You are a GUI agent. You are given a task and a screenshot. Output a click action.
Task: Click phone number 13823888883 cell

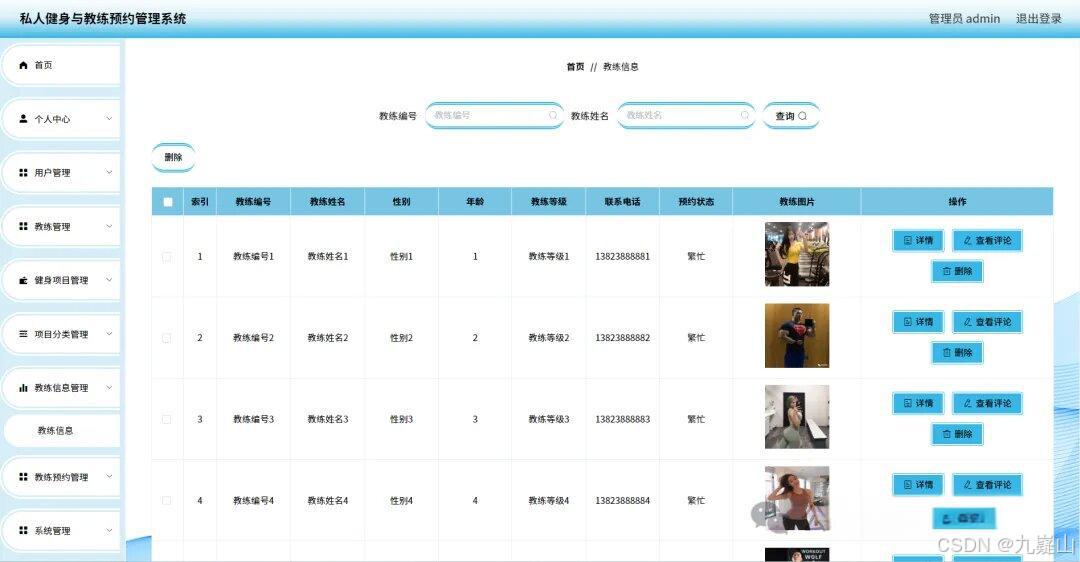click(x=623, y=419)
